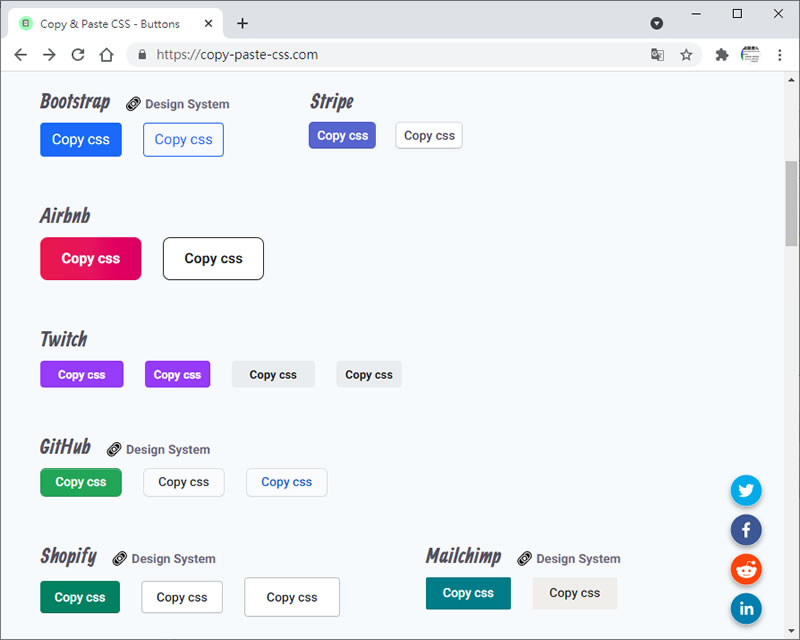Click the Shopify link chain icon

click(119, 559)
